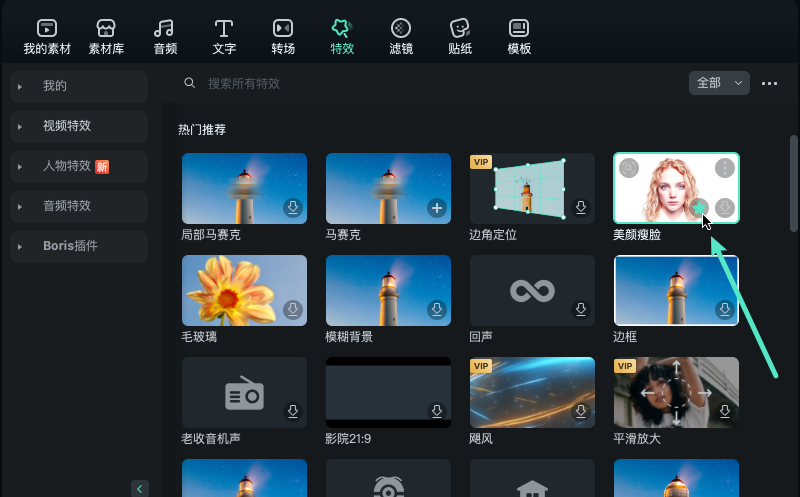Download the 毛玻璃 effect
The height and width of the screenshot is (497, 800).
click(293, 310)
